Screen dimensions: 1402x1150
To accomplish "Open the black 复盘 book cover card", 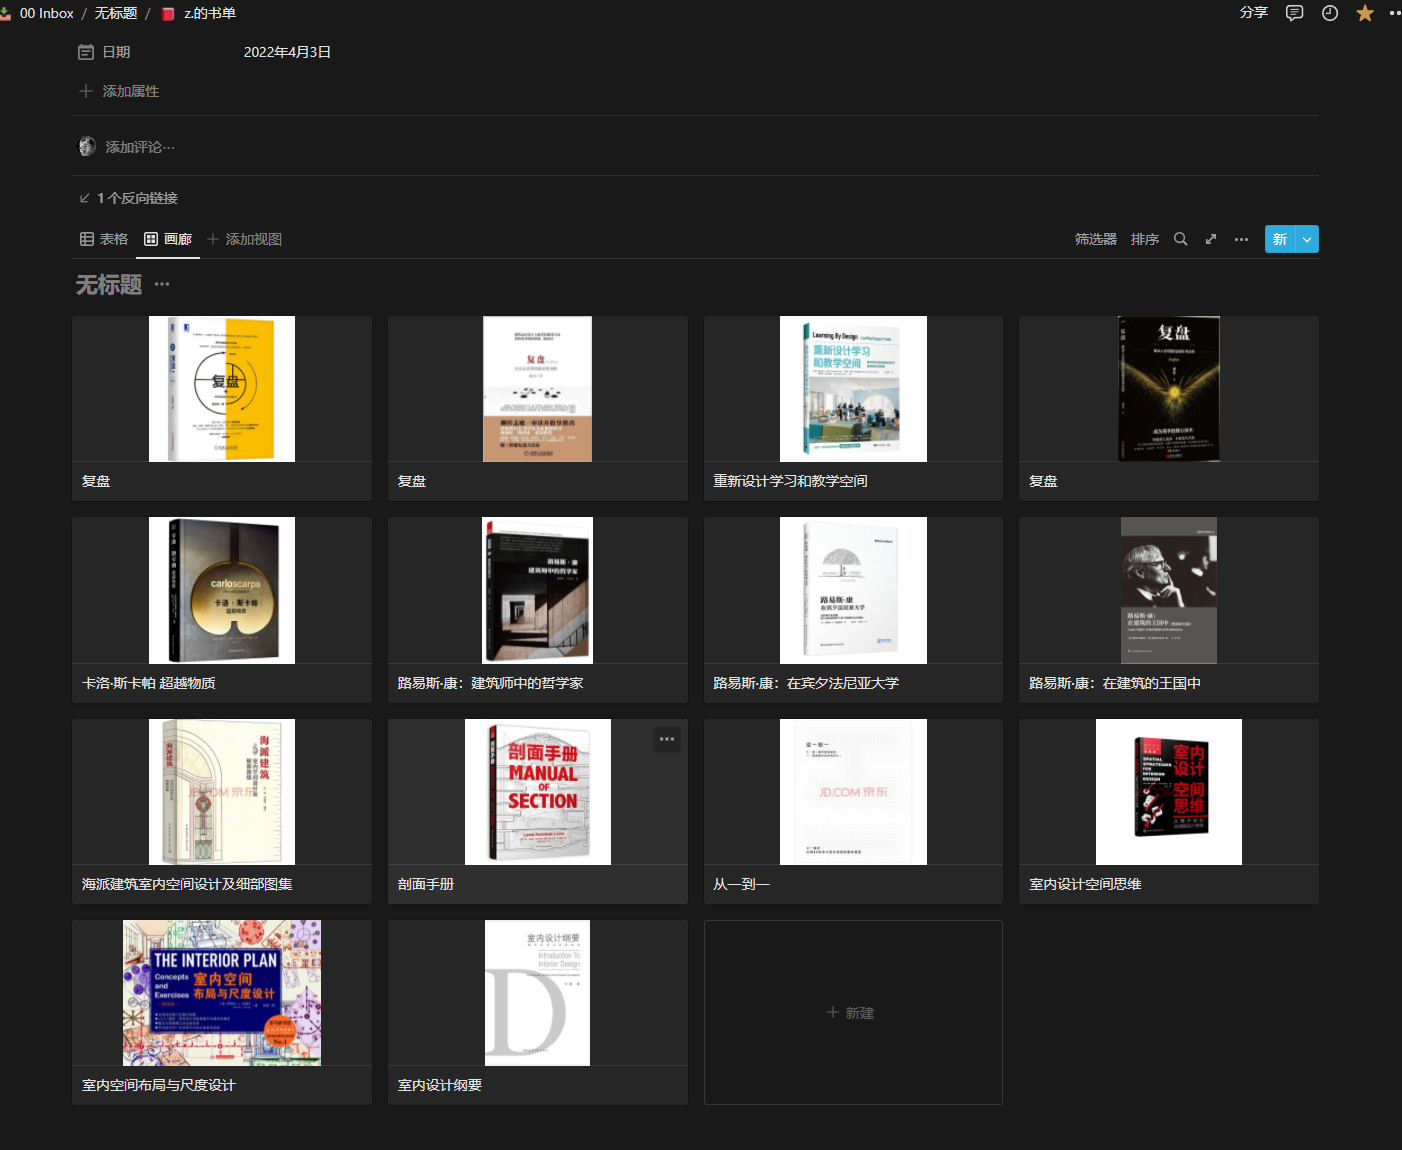I will point(1169,389).
